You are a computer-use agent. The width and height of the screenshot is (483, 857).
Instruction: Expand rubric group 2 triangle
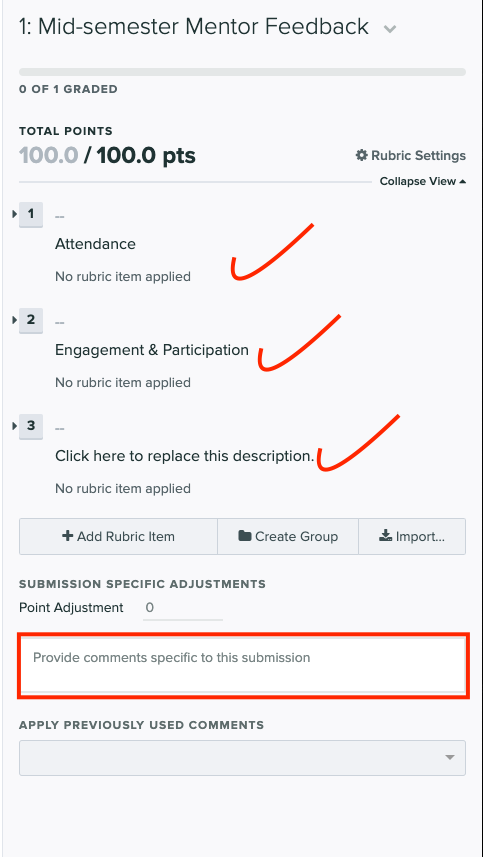(x=15, y=320)
